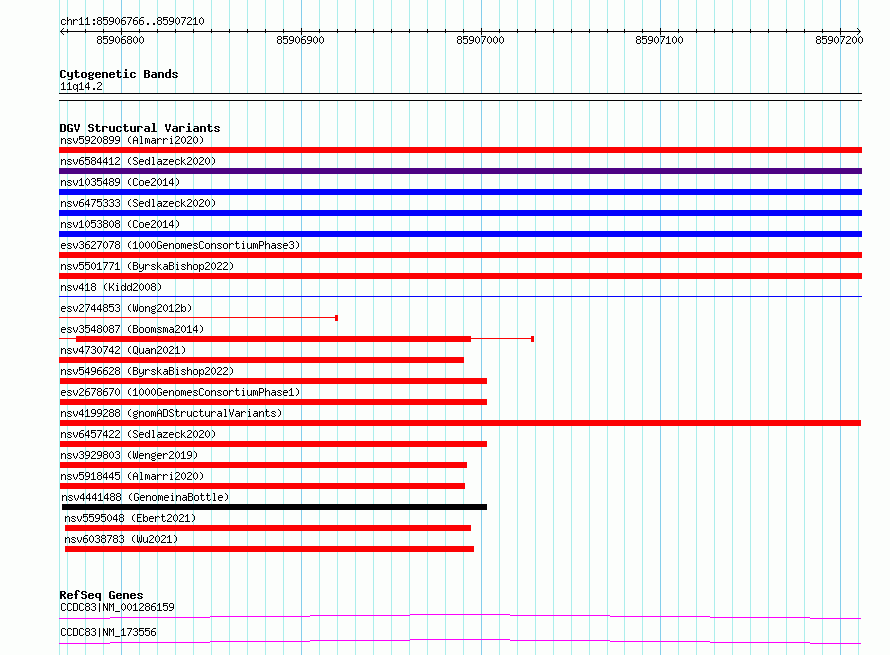This screenshot has height=655, width=890.
Task: Click the 85907000 ruler position
Action: click(480, 40)
